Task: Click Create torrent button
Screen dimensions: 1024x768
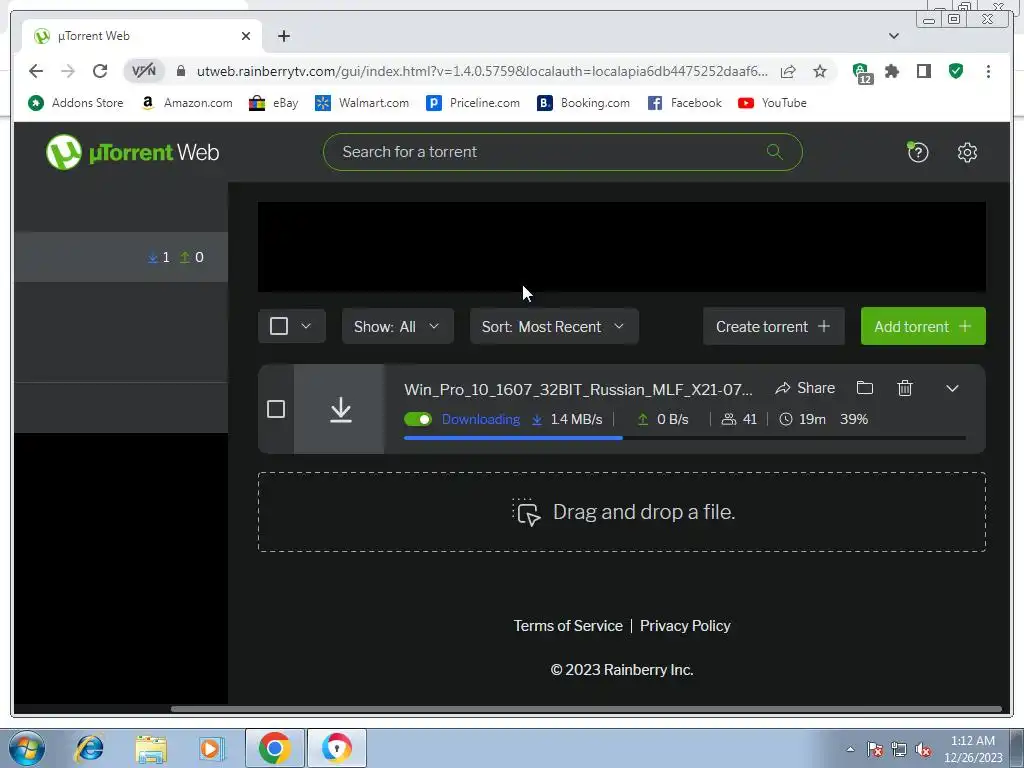Action: [x=773, y=327]
